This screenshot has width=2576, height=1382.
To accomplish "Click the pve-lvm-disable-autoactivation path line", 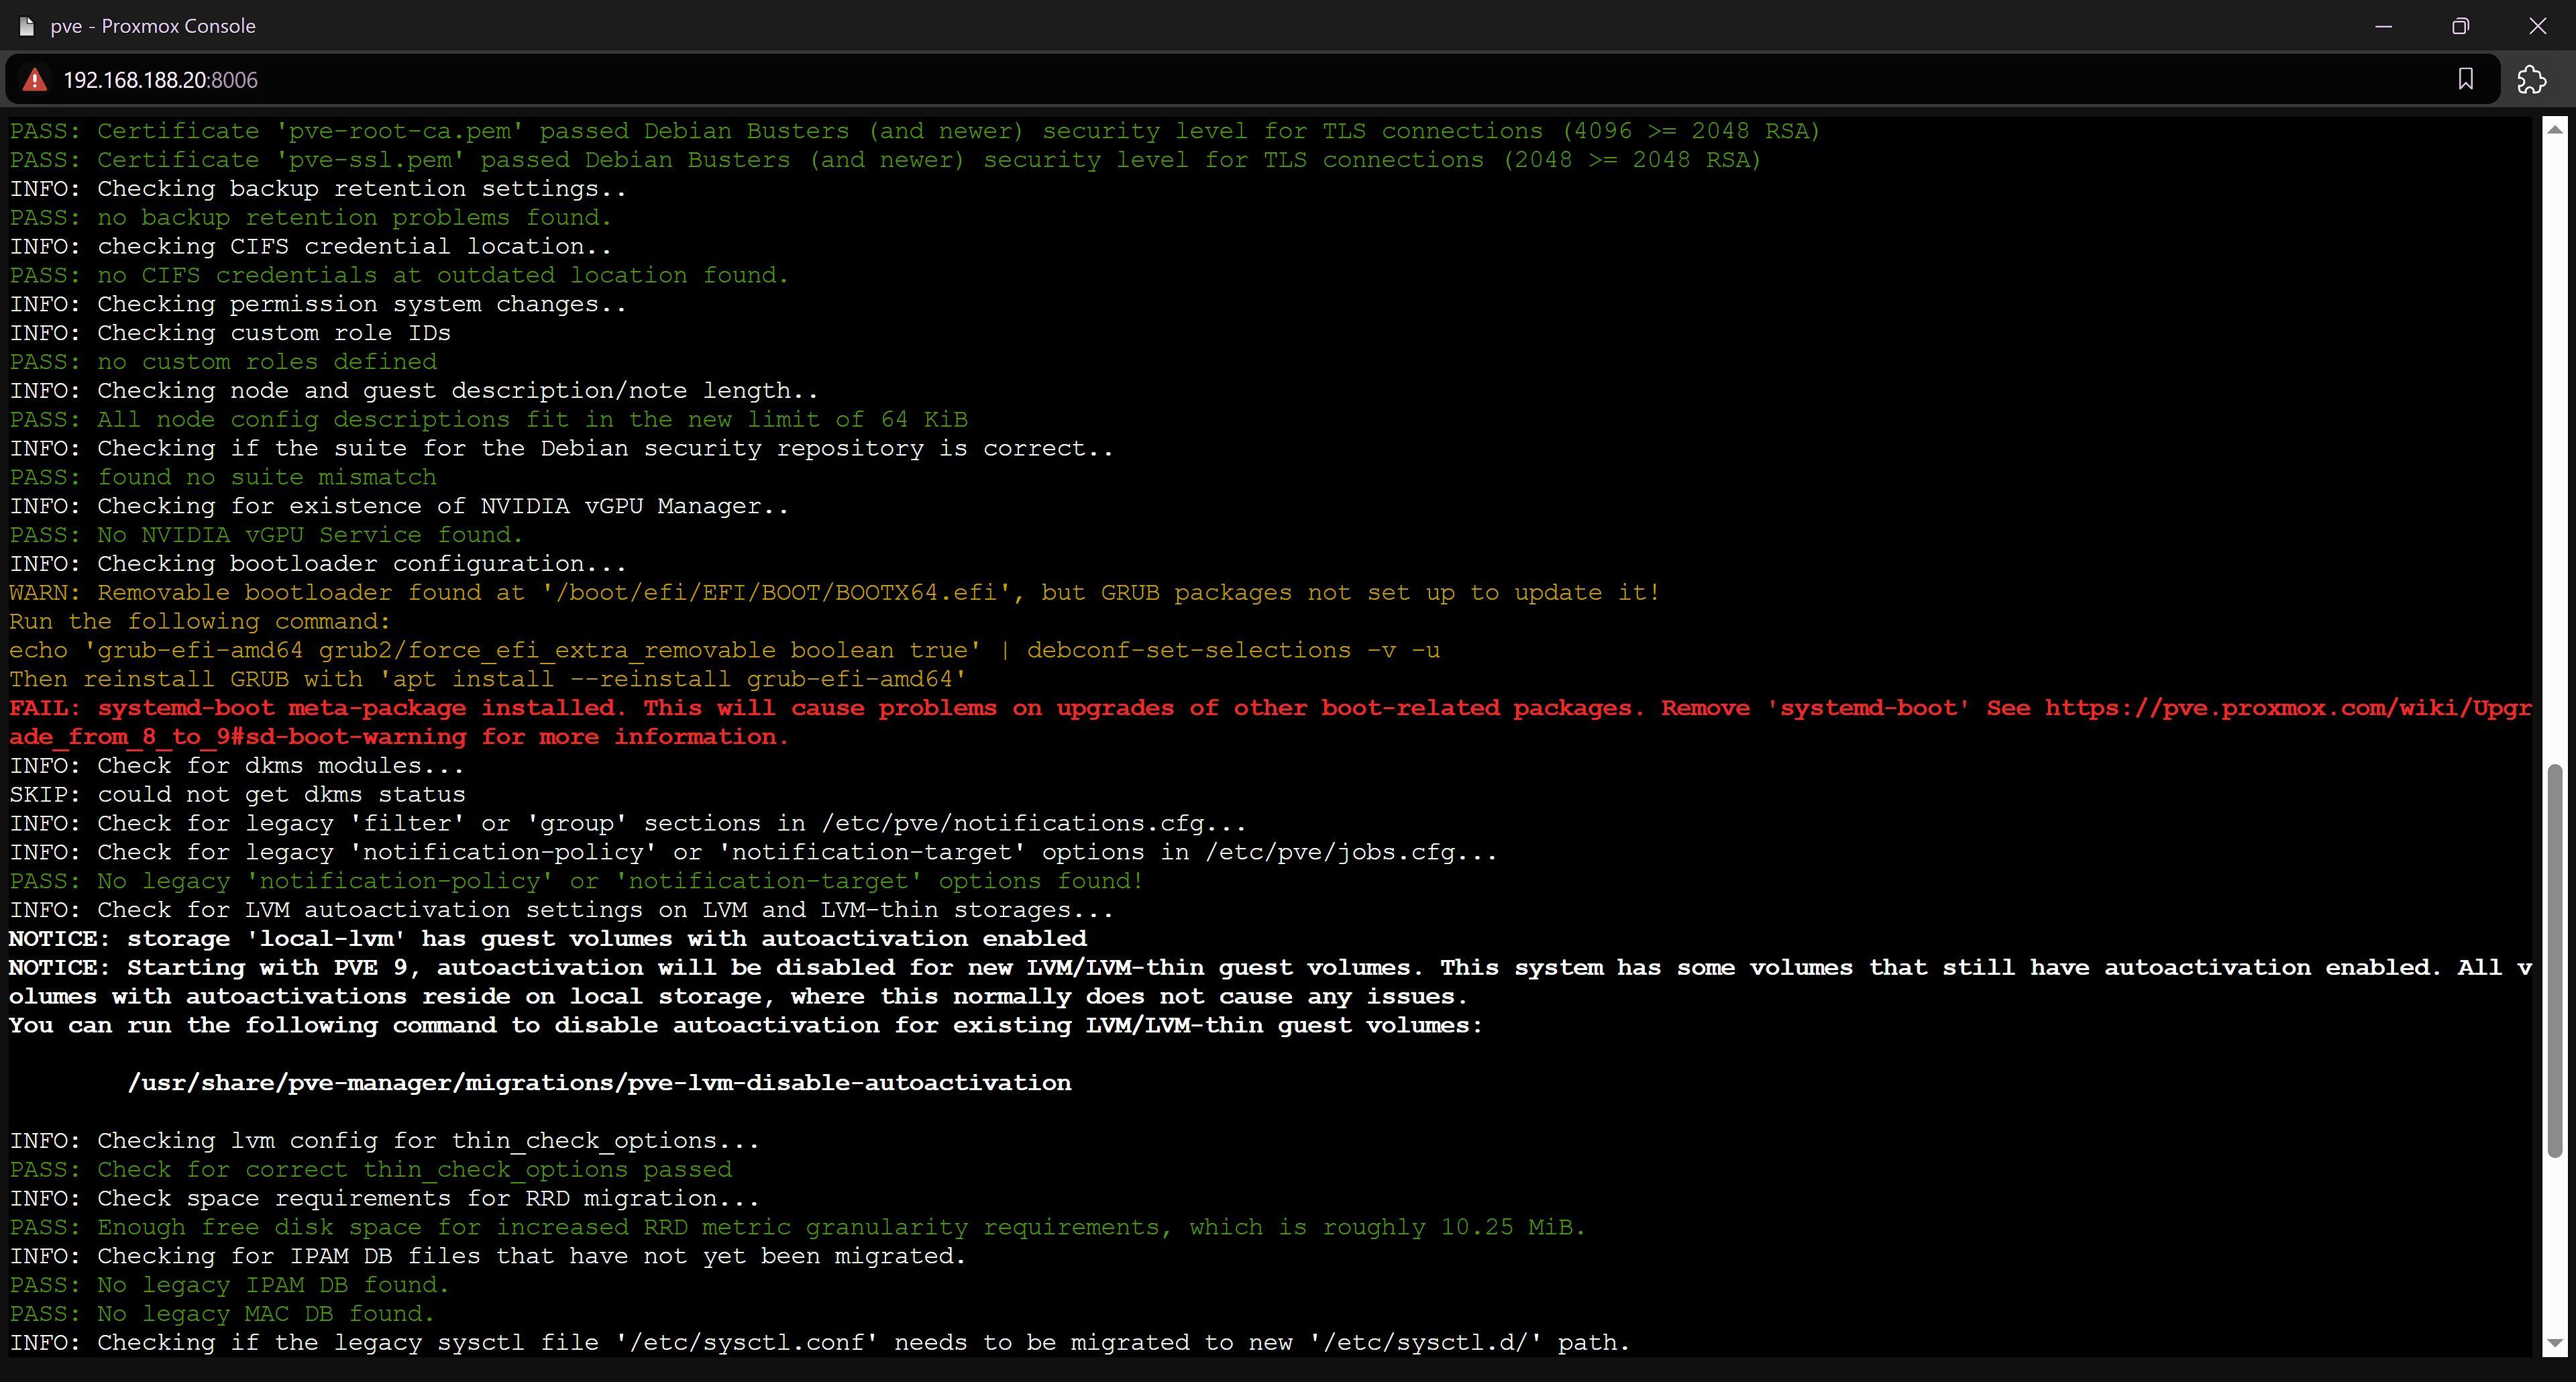I will click(x=600, y=1082).
